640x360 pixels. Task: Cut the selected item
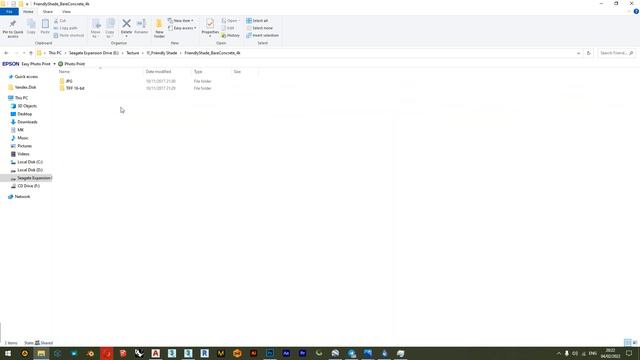(x=60, y=21)
